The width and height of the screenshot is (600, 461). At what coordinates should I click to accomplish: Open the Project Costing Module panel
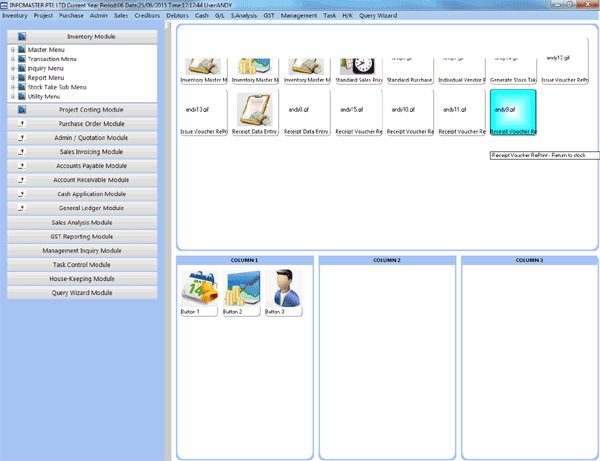(x=90, y=108)
